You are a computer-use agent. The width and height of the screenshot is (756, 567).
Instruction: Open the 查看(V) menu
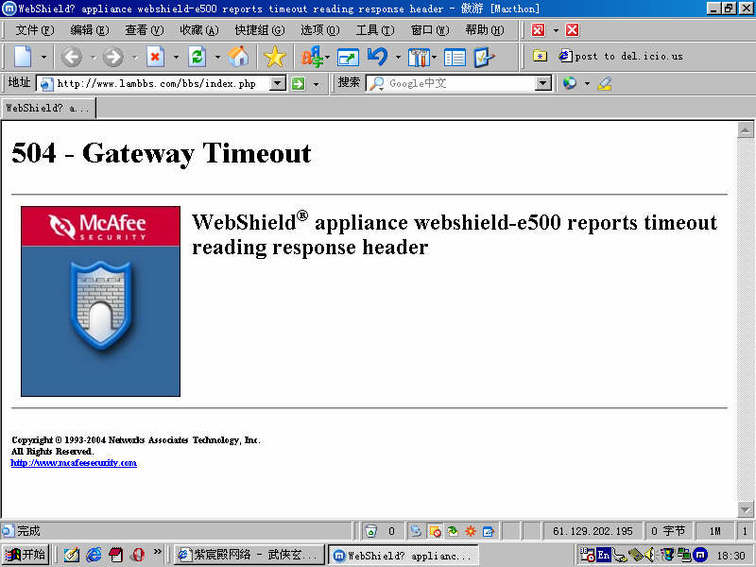[x=145, y=30]
